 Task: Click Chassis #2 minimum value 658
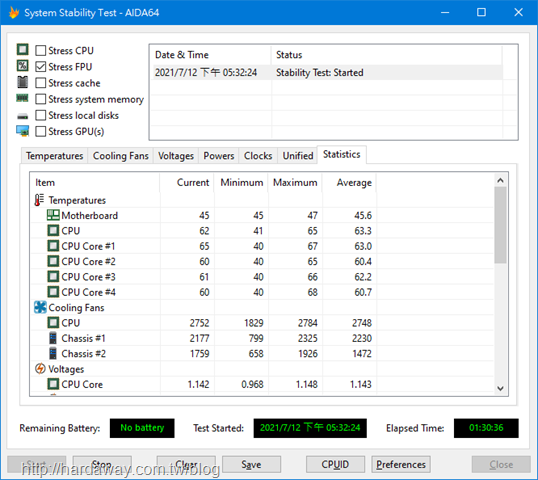pyautogui.click(x=256, y=353)
